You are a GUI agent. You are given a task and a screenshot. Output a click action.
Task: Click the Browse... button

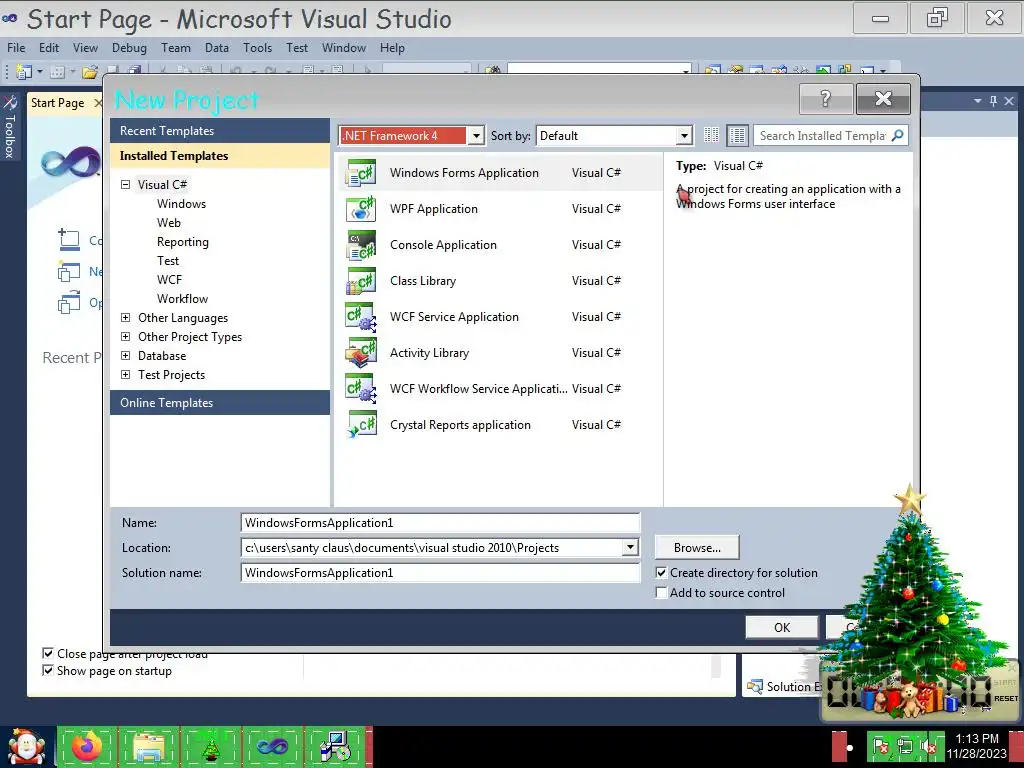(697, 548)
